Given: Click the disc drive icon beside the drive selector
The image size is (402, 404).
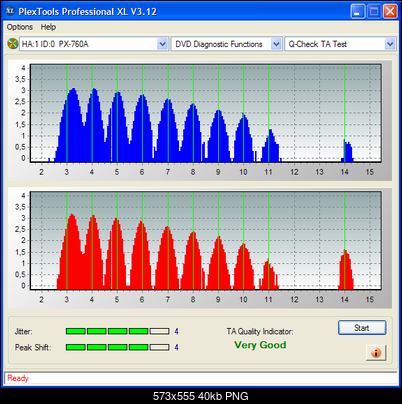Looking at the screenshot, I should tap(13, 44).
